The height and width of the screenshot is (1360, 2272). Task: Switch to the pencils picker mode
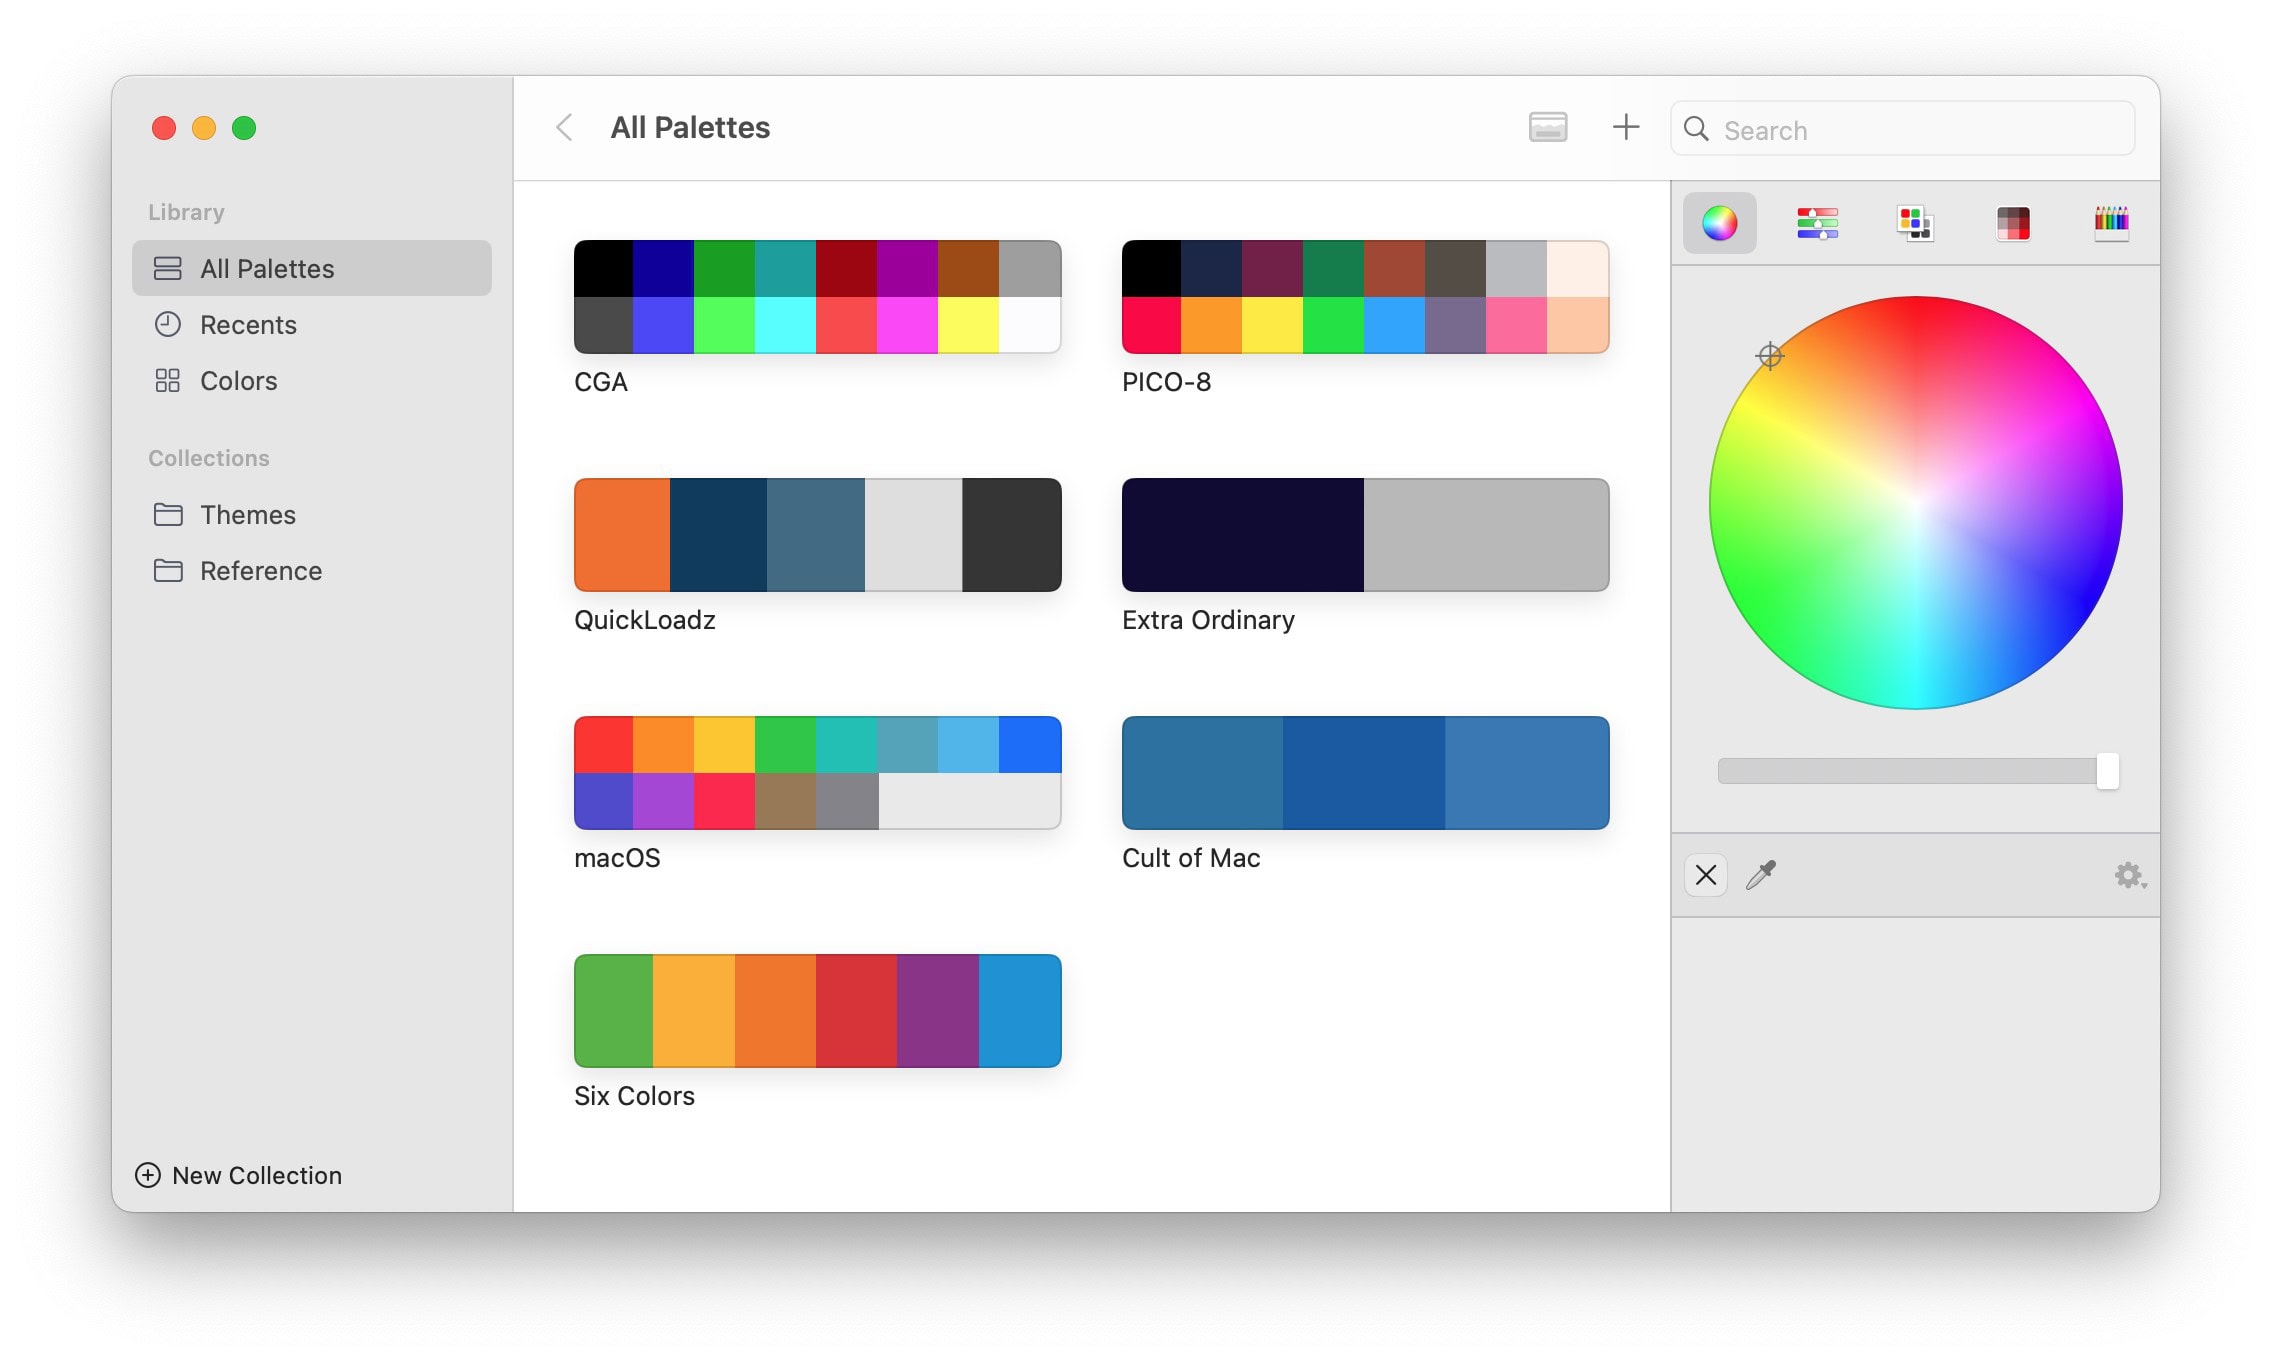tap(2111, 223)
